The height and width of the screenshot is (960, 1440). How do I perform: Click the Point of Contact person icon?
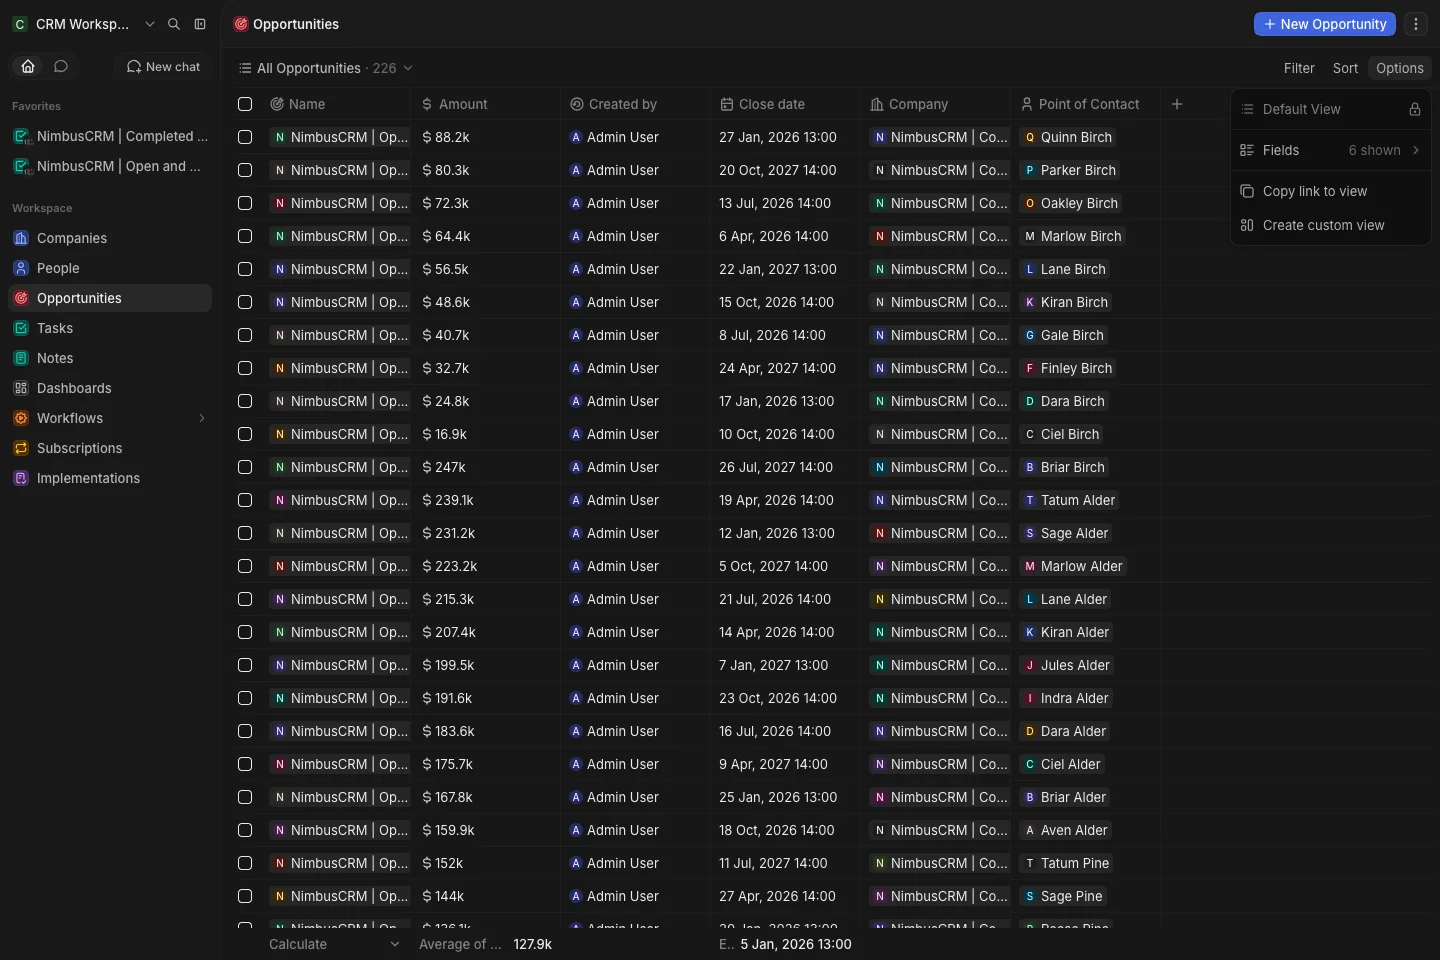click(1027, 104)
